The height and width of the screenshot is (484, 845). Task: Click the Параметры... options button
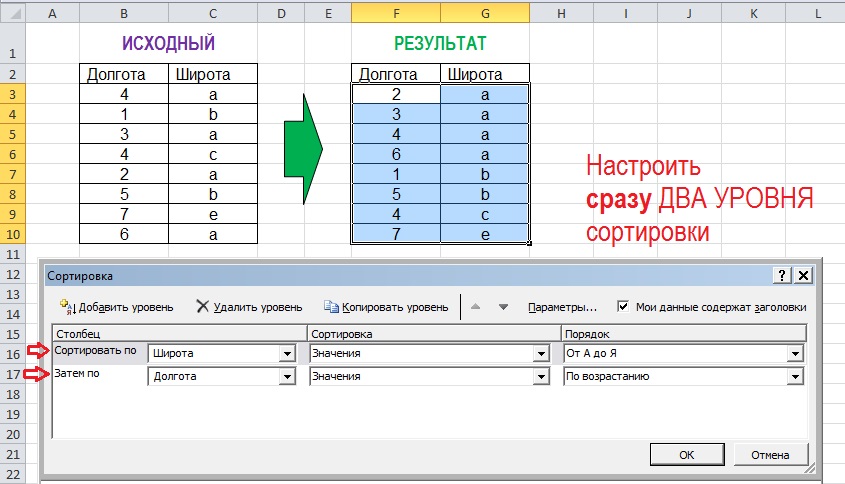click(x=562, y=307)
